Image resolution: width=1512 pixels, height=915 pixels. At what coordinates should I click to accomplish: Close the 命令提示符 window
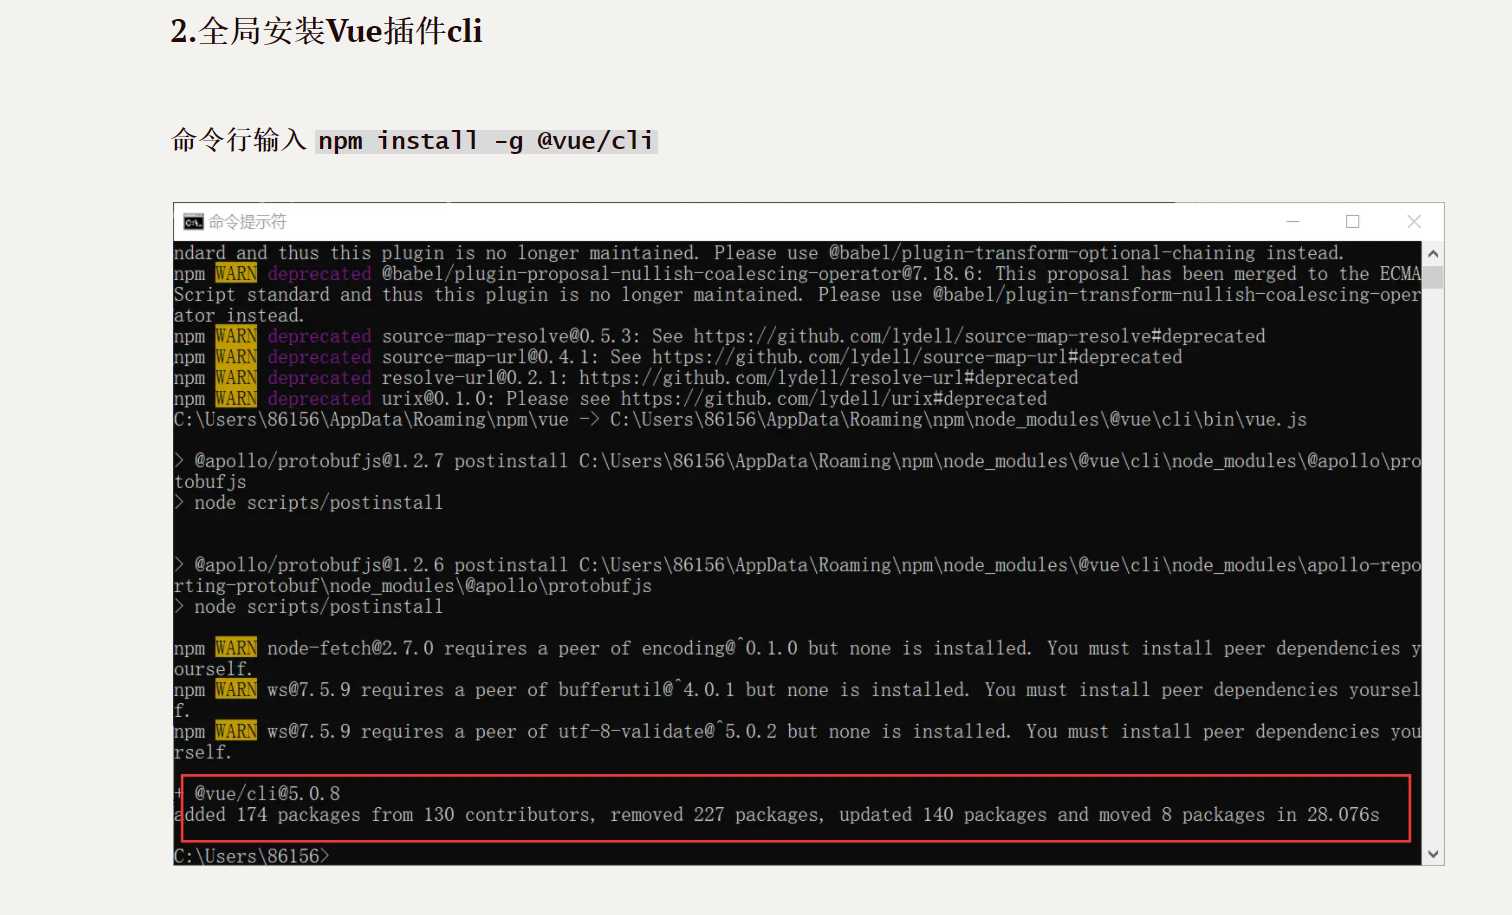point(1414,222)
